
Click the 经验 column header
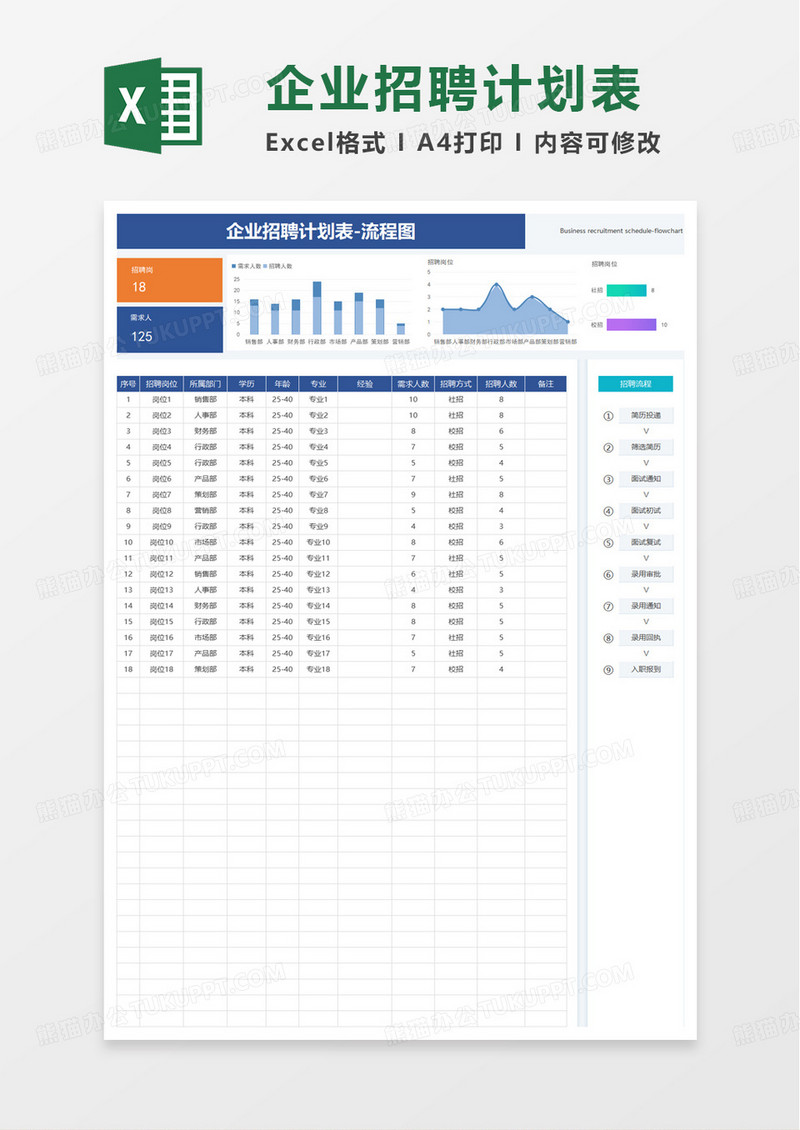365,384
